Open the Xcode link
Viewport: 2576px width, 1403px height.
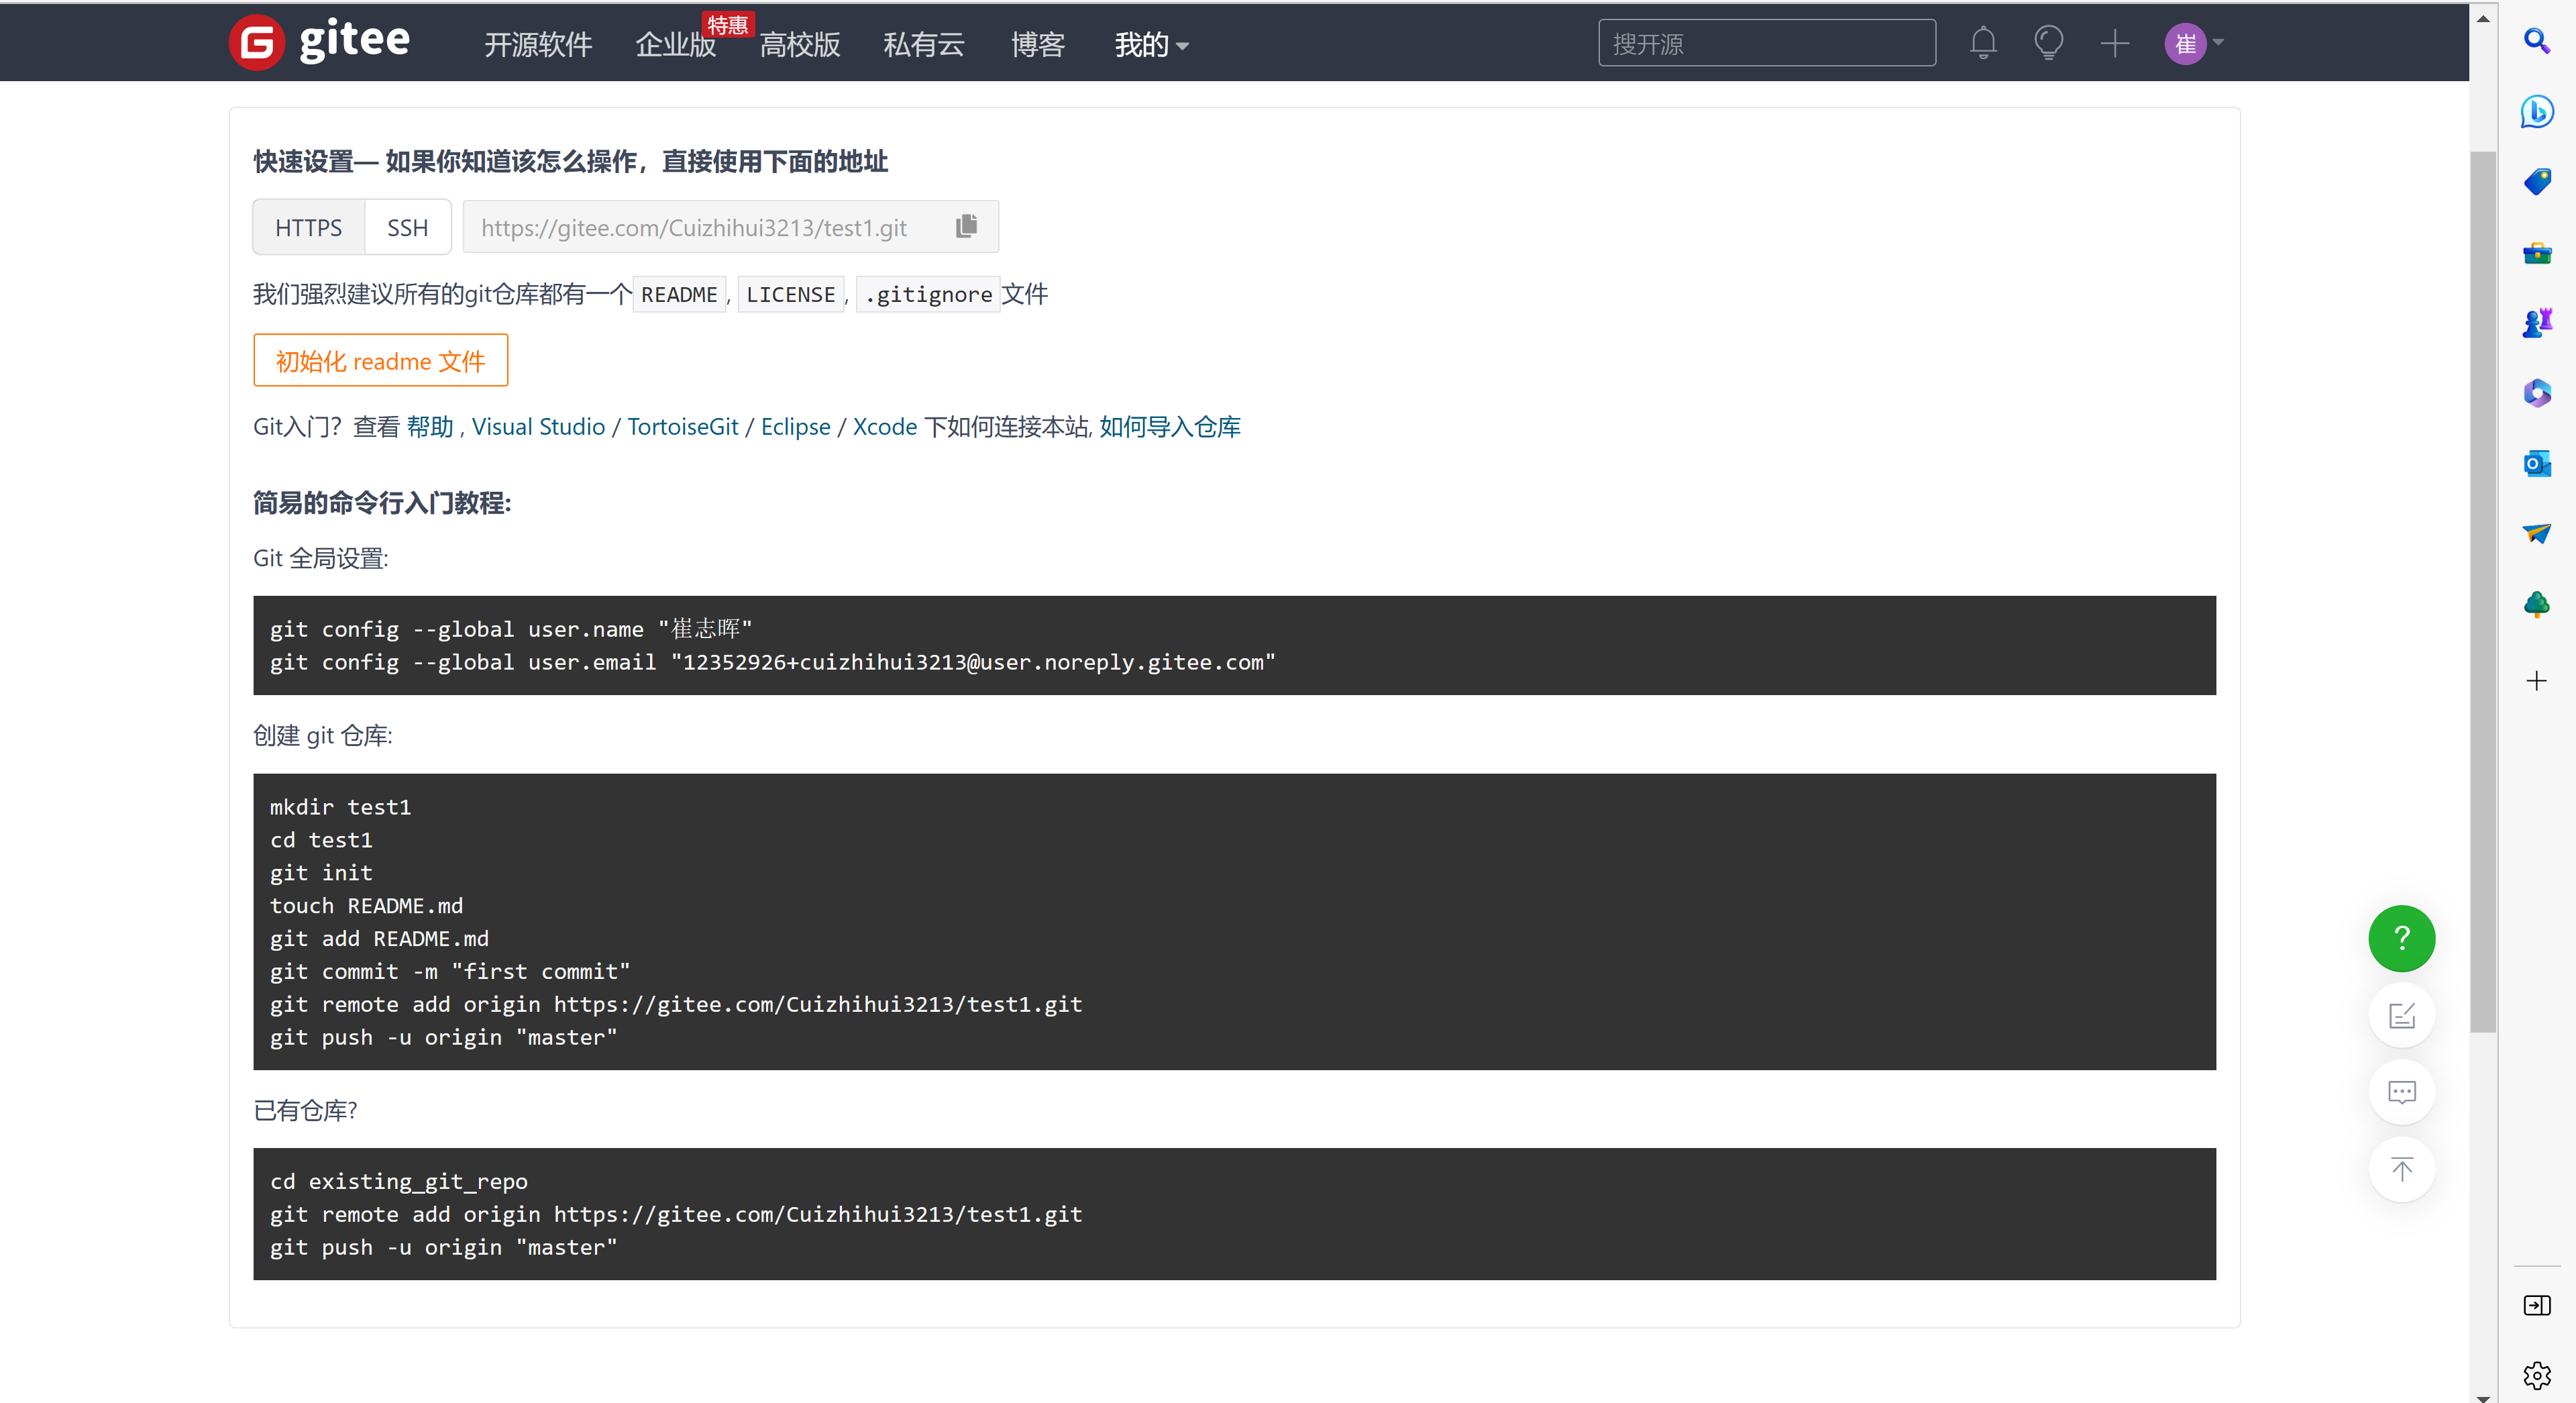pos(884,427)
